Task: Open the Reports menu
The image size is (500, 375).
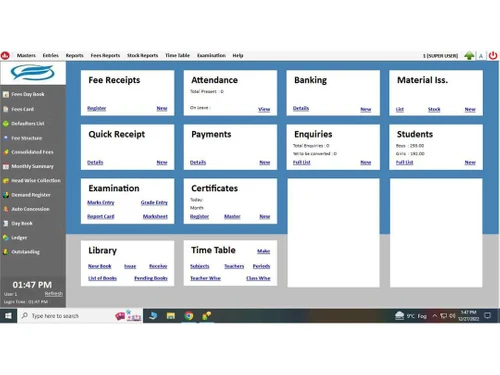Action: point(74,56)
